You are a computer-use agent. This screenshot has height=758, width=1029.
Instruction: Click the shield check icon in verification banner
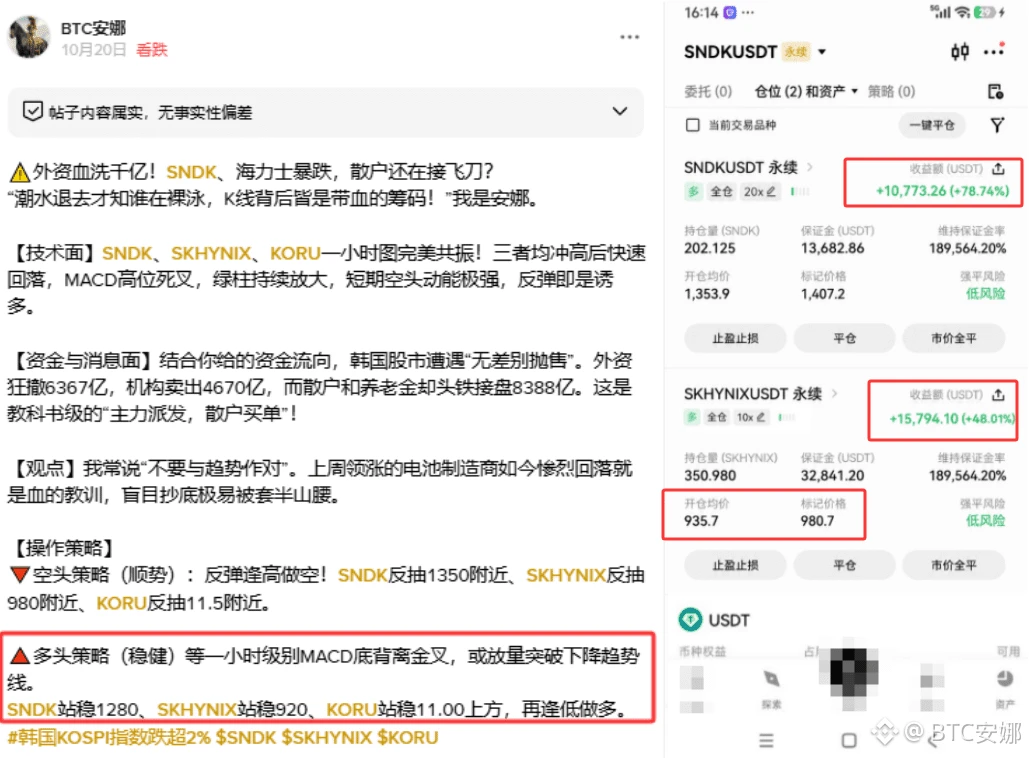click(32, 112)
